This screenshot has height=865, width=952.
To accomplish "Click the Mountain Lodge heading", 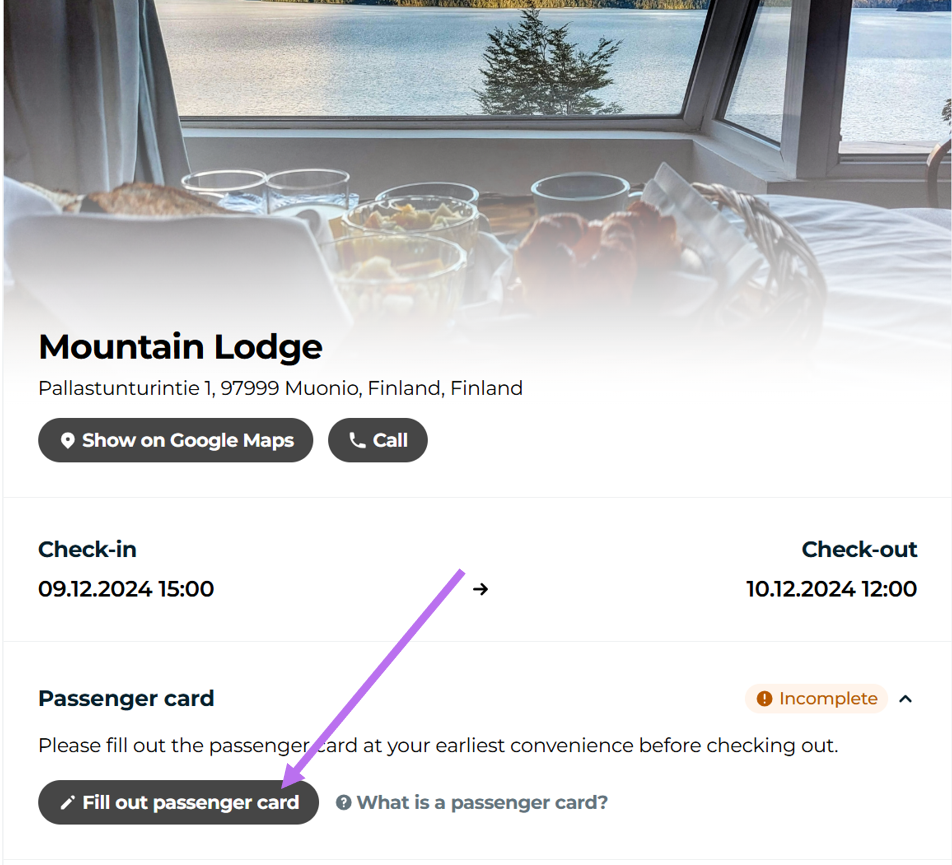I will [x=181, y=347].
